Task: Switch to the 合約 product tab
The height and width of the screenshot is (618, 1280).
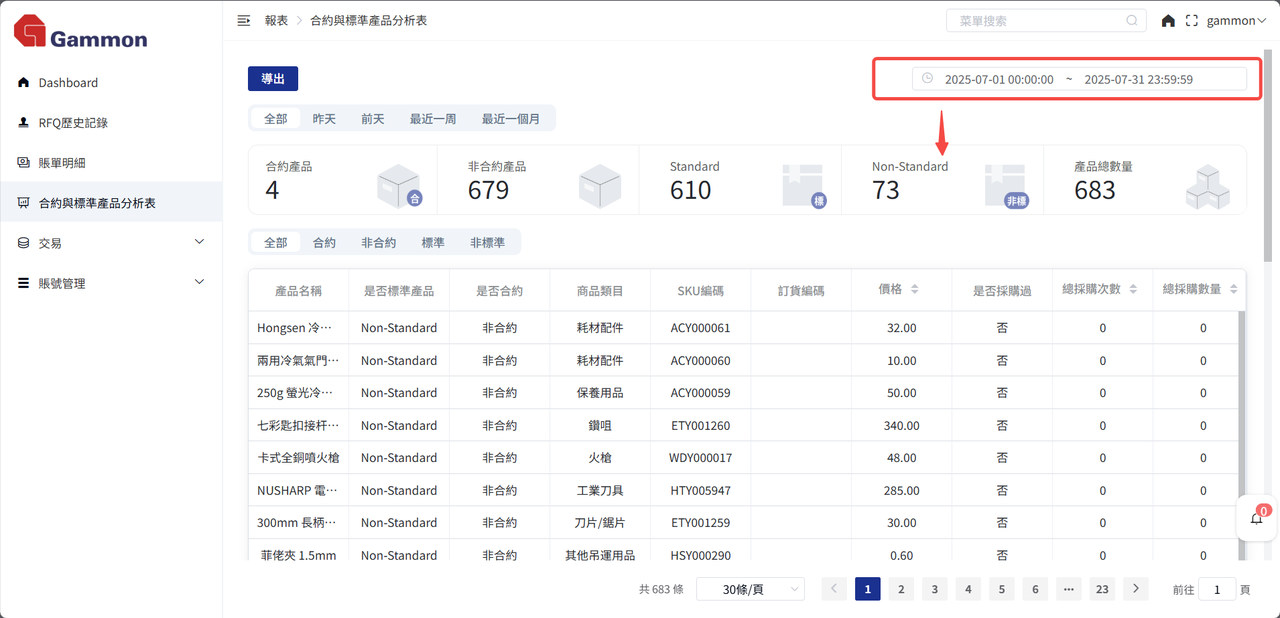Action: pos(324,243)
